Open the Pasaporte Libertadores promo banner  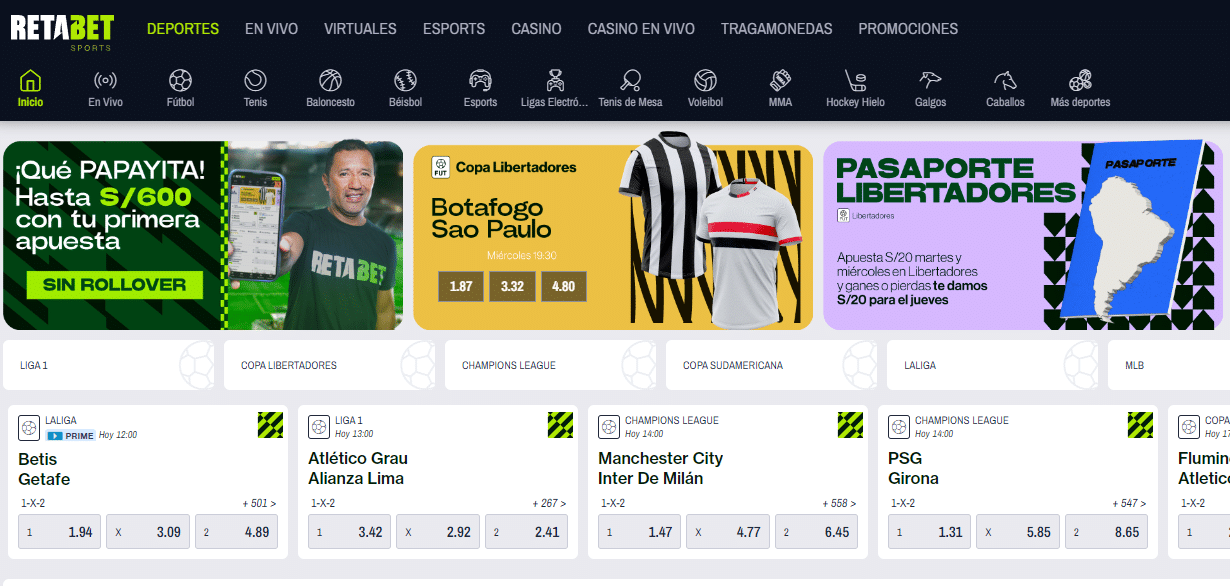pos(1023,235)
